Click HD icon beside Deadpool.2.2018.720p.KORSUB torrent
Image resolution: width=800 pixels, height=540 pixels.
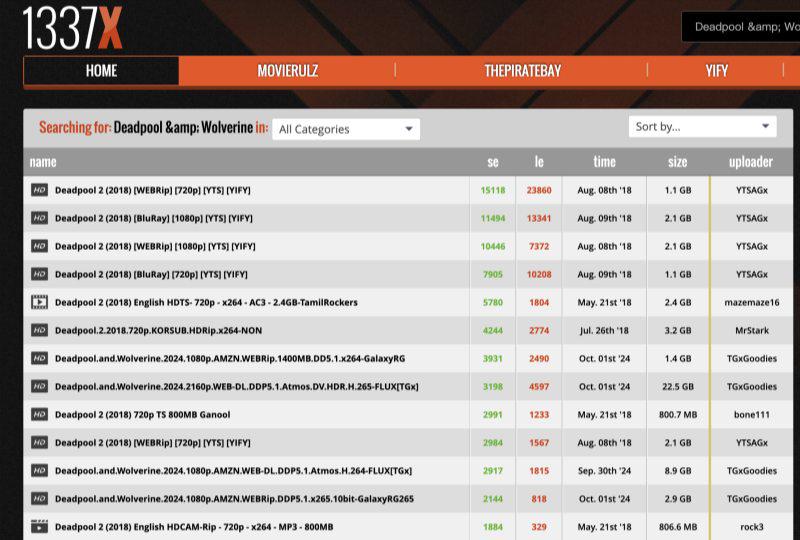point(39,330)
